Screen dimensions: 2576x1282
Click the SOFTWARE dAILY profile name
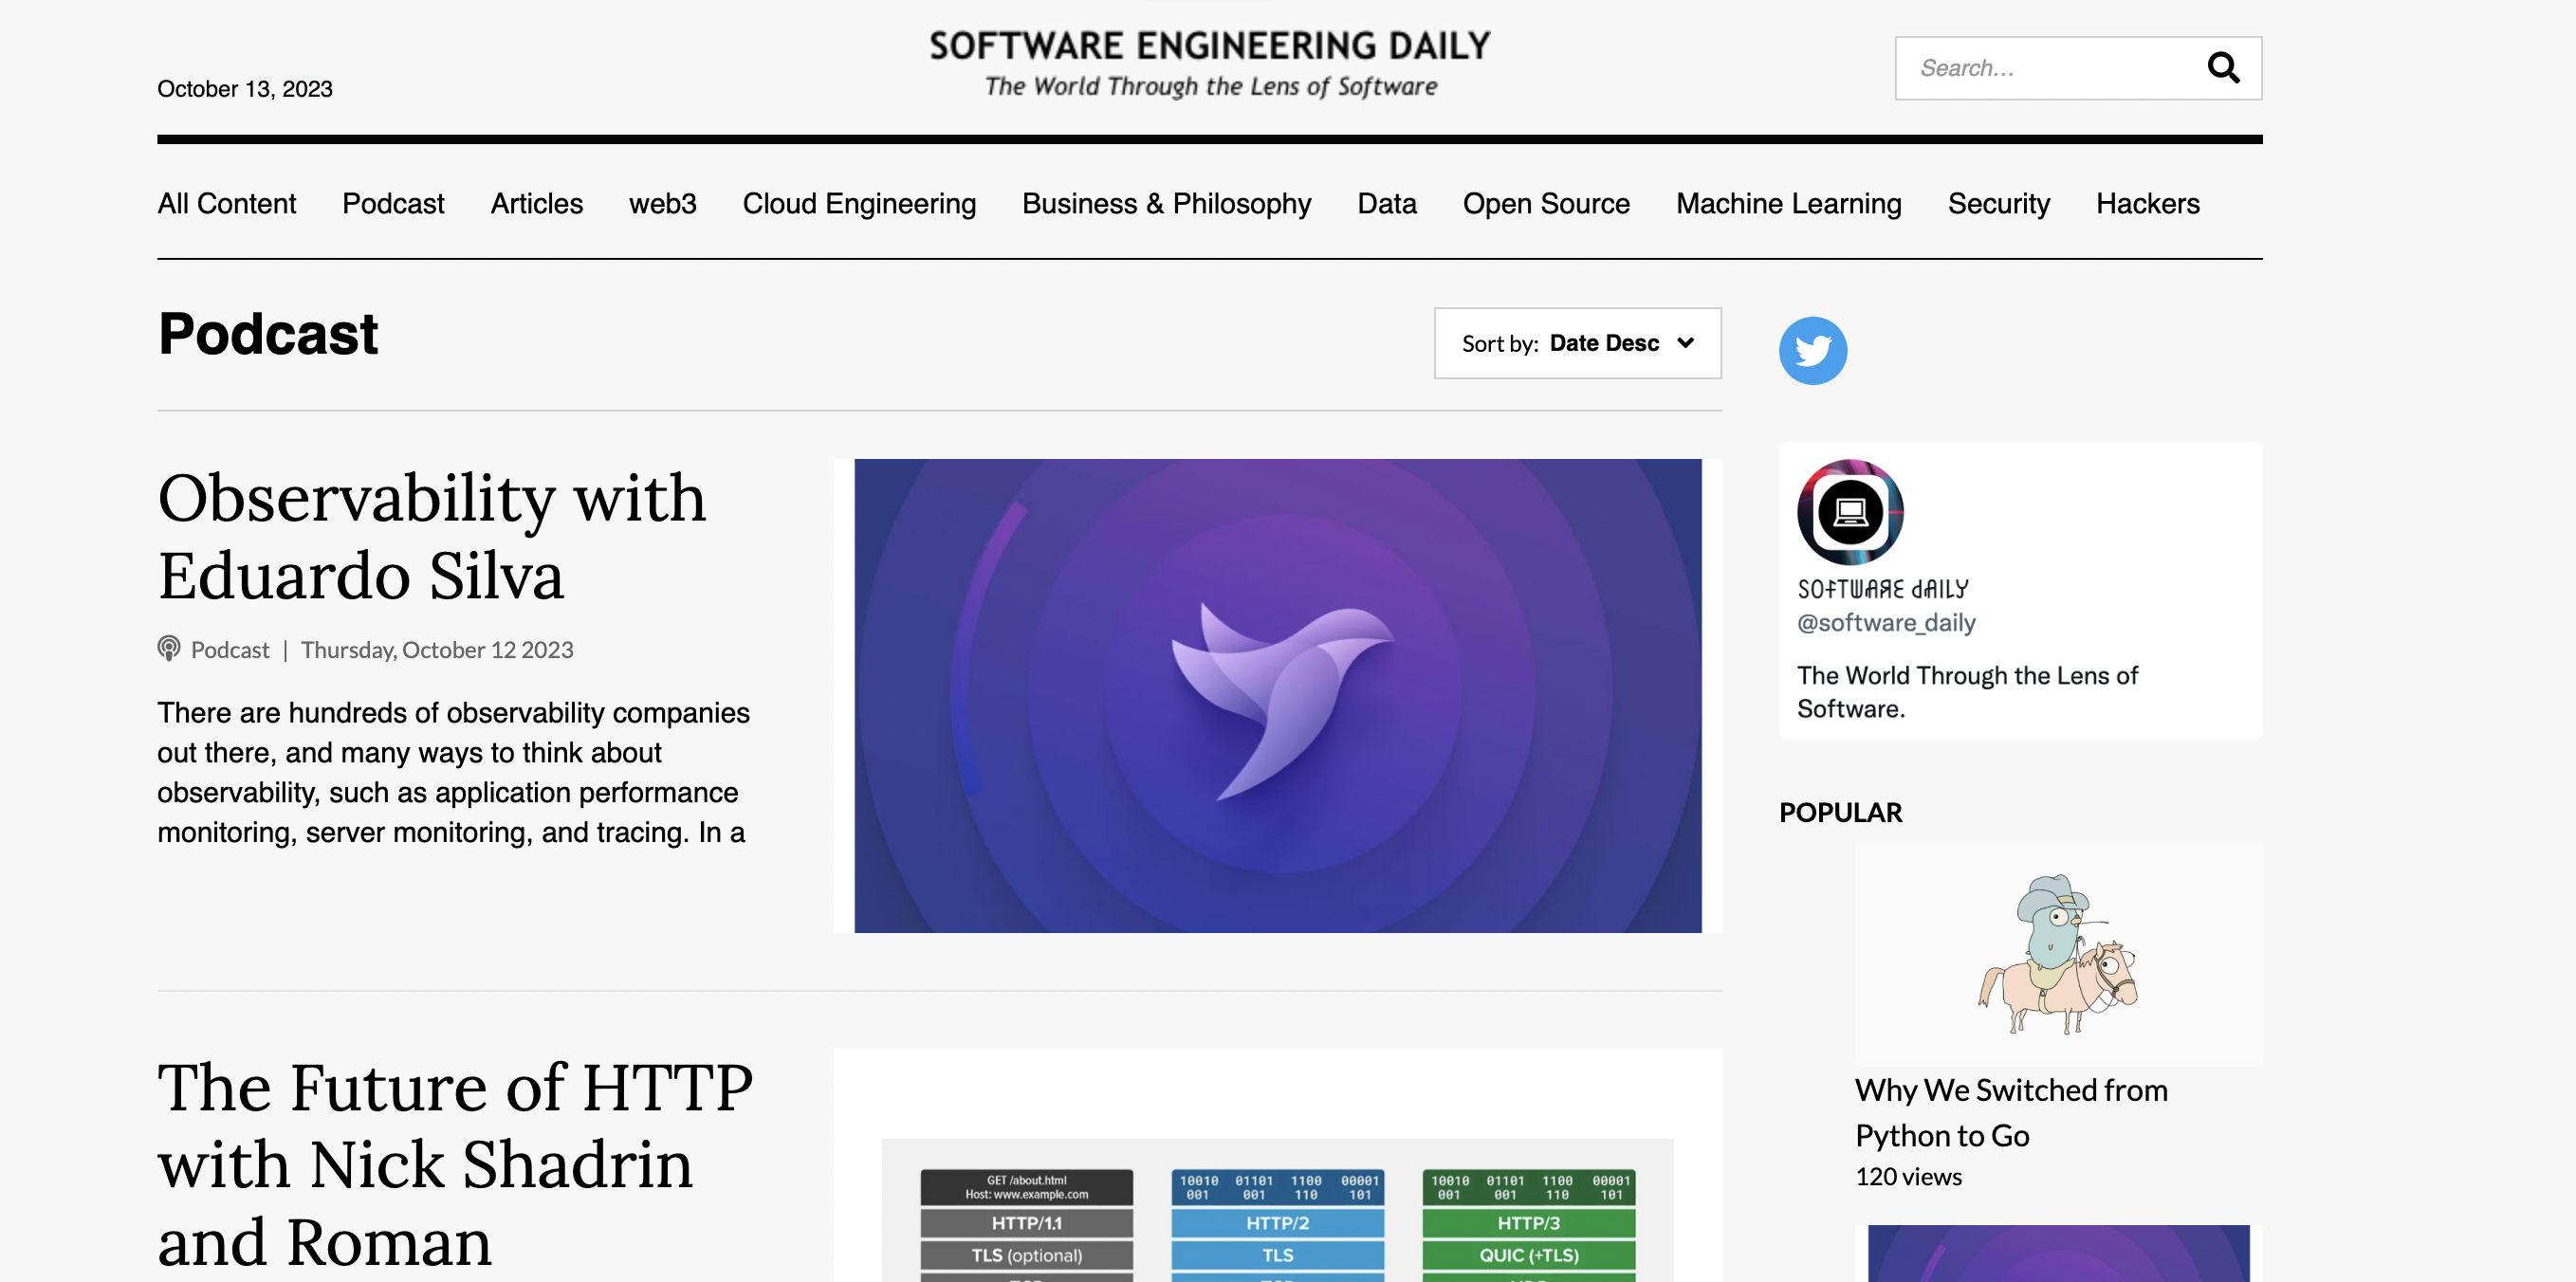1883,589
